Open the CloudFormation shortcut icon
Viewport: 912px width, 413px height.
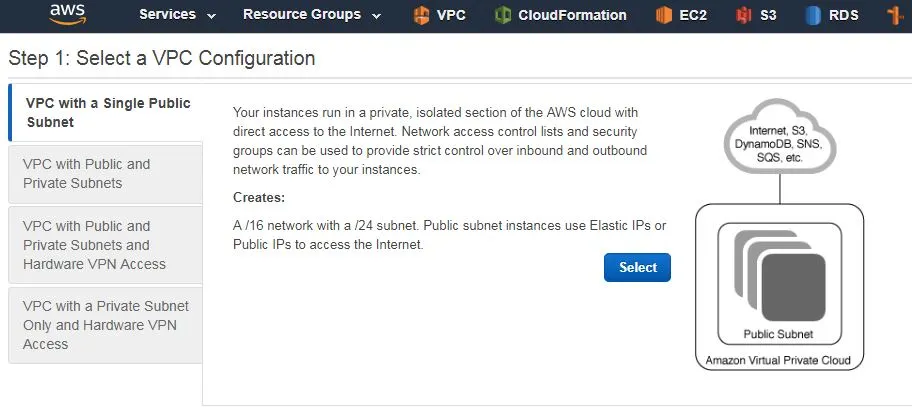tap(503, 15)
